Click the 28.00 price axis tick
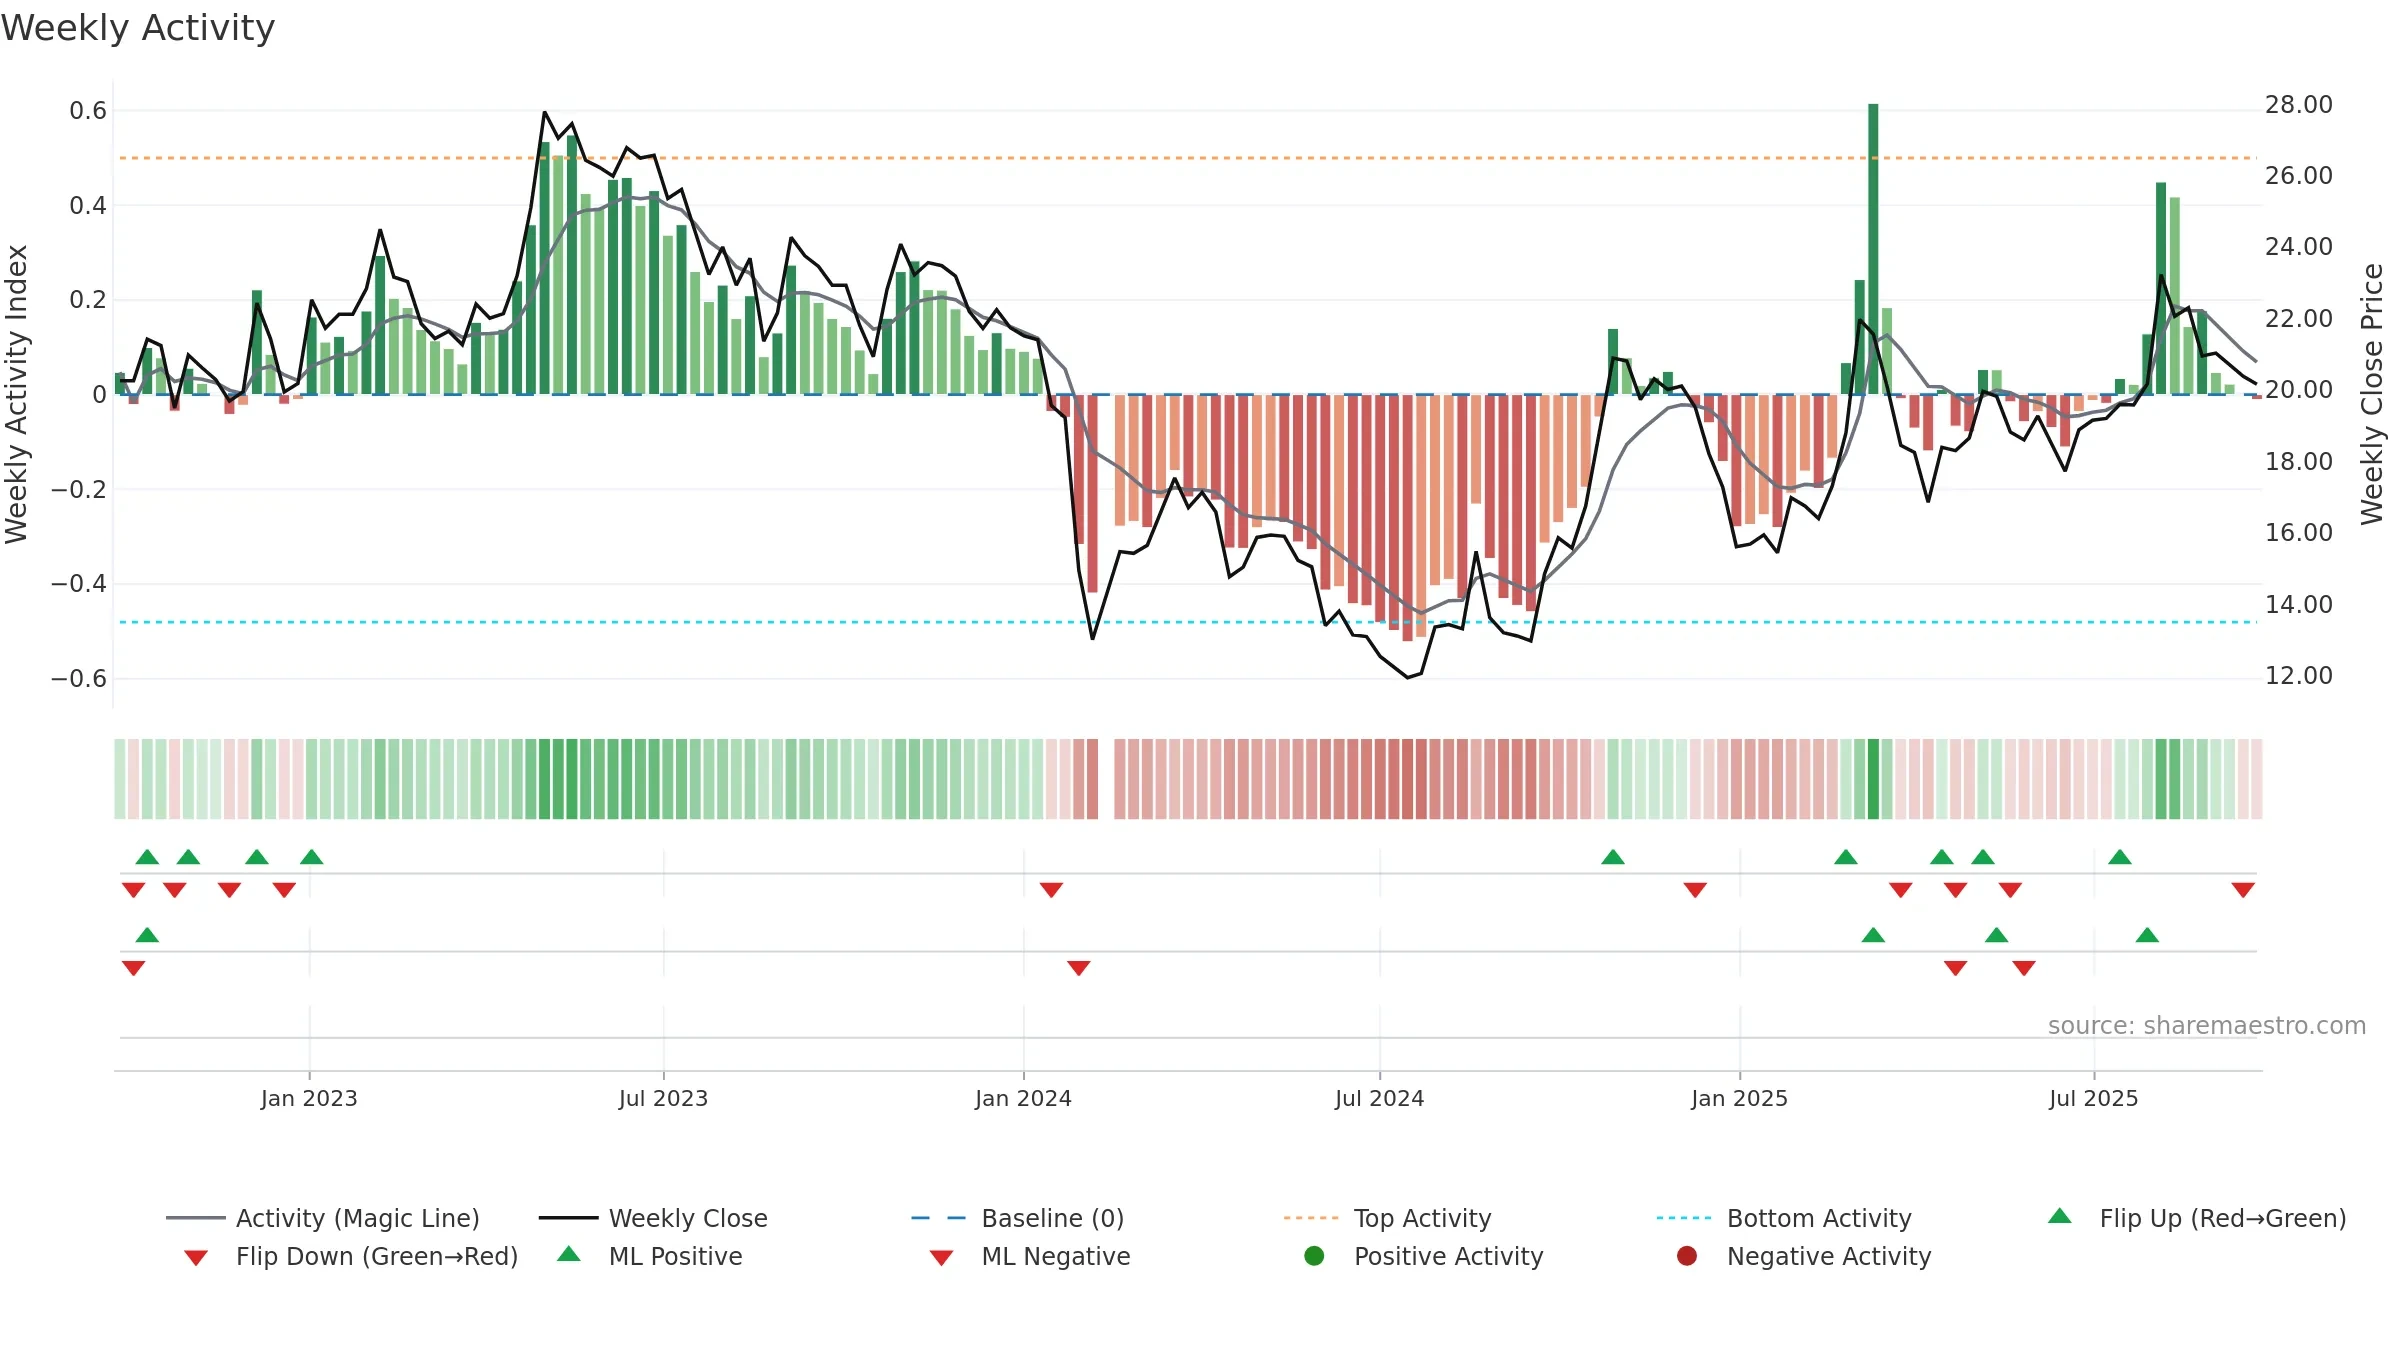This screenshot has width=2400, height=1350. tap(2298, 105)
